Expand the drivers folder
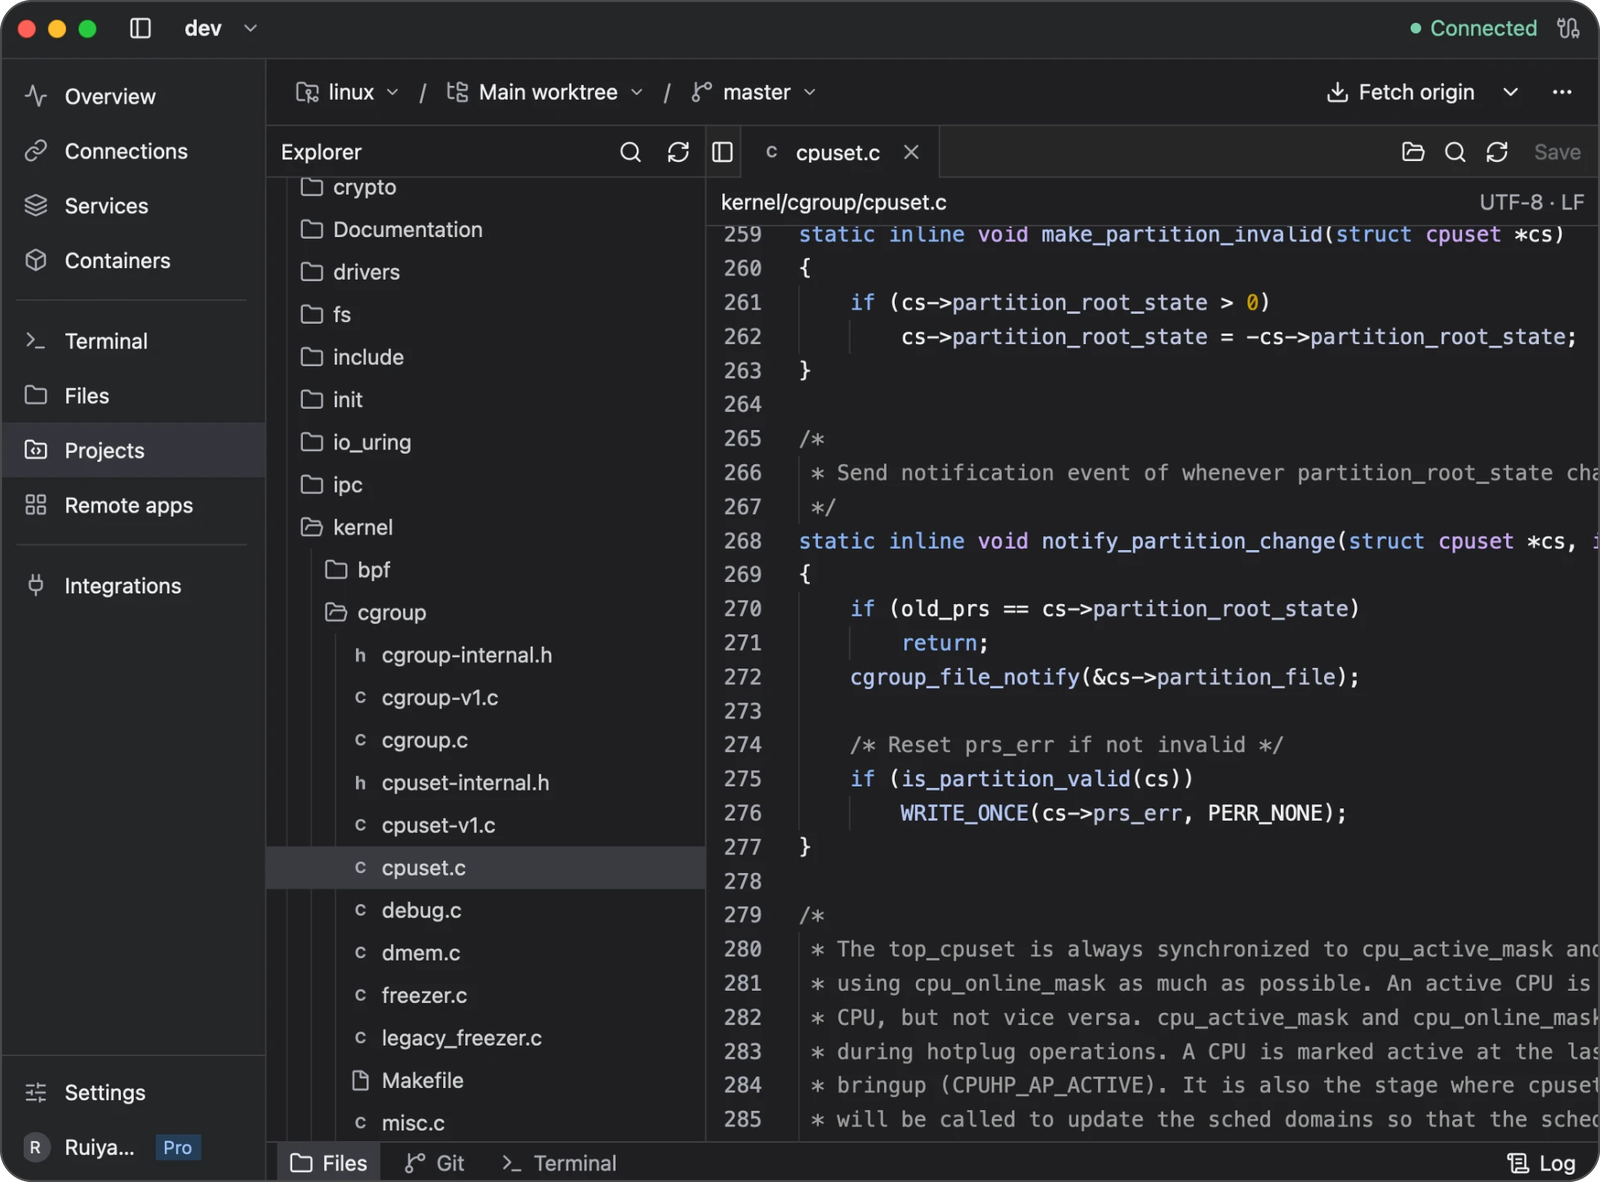The width and height of the screenshot is (1600, 1182). click(x=486, y=272)
